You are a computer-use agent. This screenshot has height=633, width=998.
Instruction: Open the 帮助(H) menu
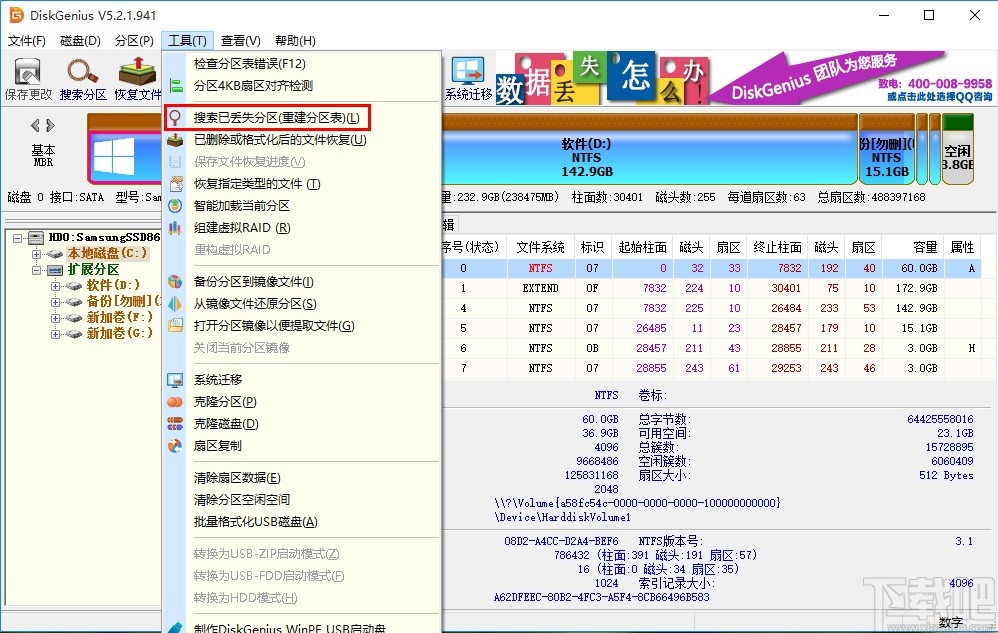[x=295, y=41]
